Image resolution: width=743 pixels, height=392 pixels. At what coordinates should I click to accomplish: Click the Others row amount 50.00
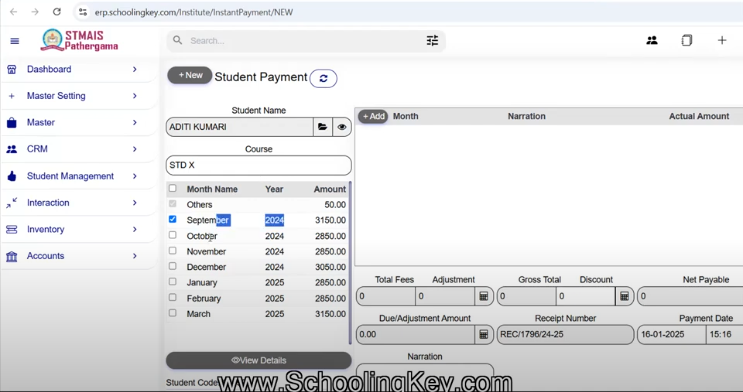pos(335,205)
